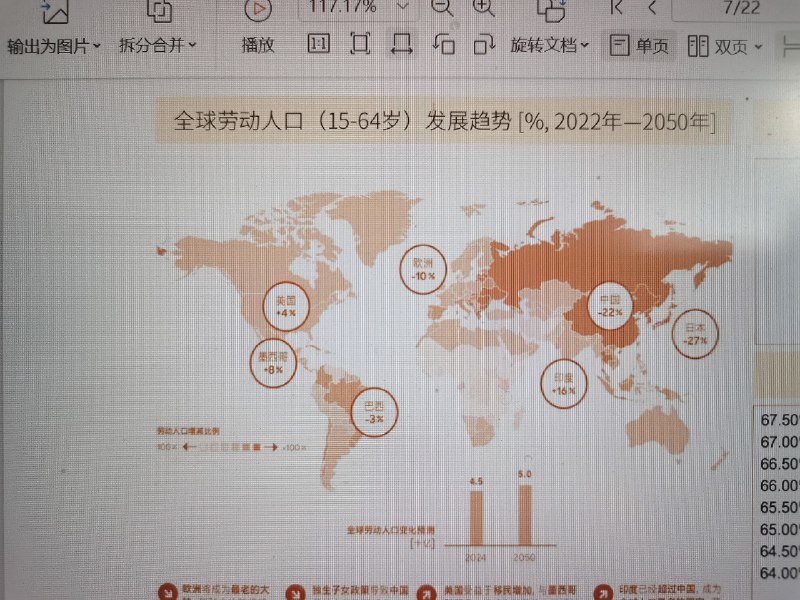Click the split and merge icon
Screen dimensions: 800x600
pos(159,10)
